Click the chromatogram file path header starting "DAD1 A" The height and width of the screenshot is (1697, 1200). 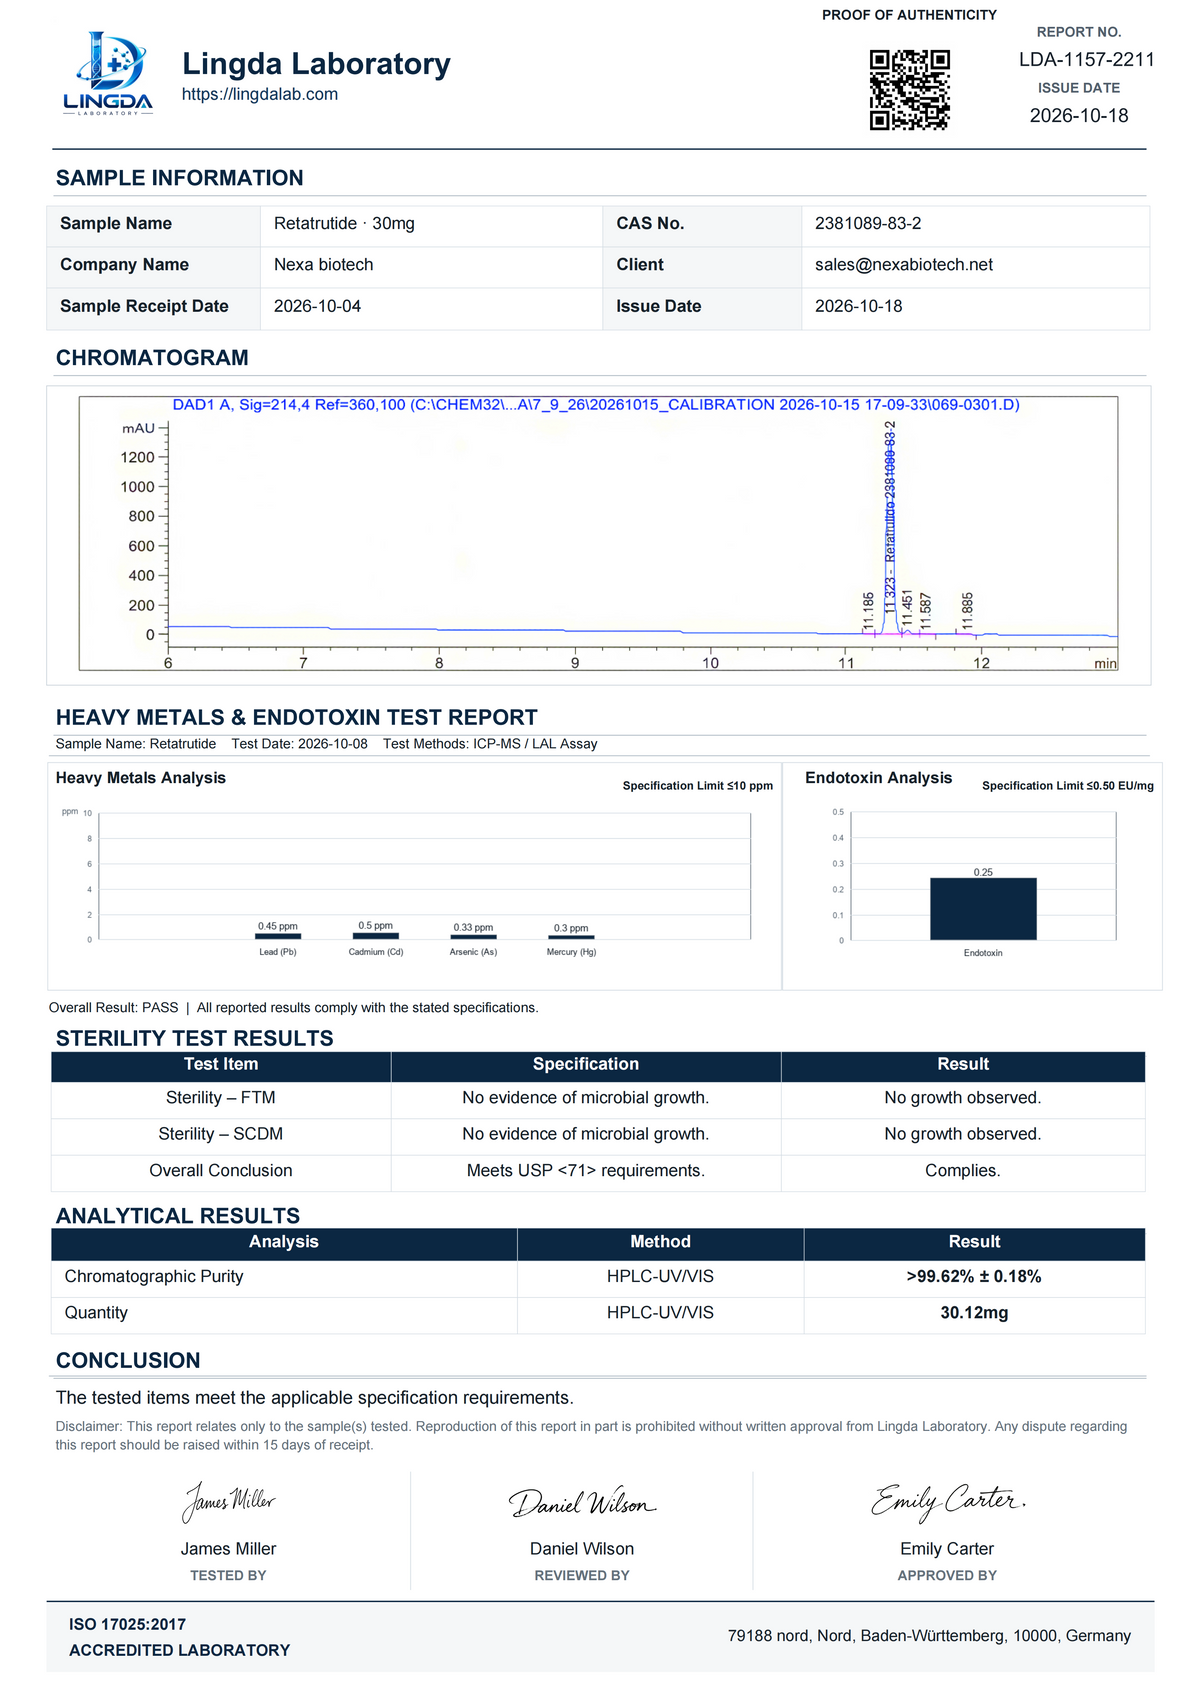[x=596, y=405]
